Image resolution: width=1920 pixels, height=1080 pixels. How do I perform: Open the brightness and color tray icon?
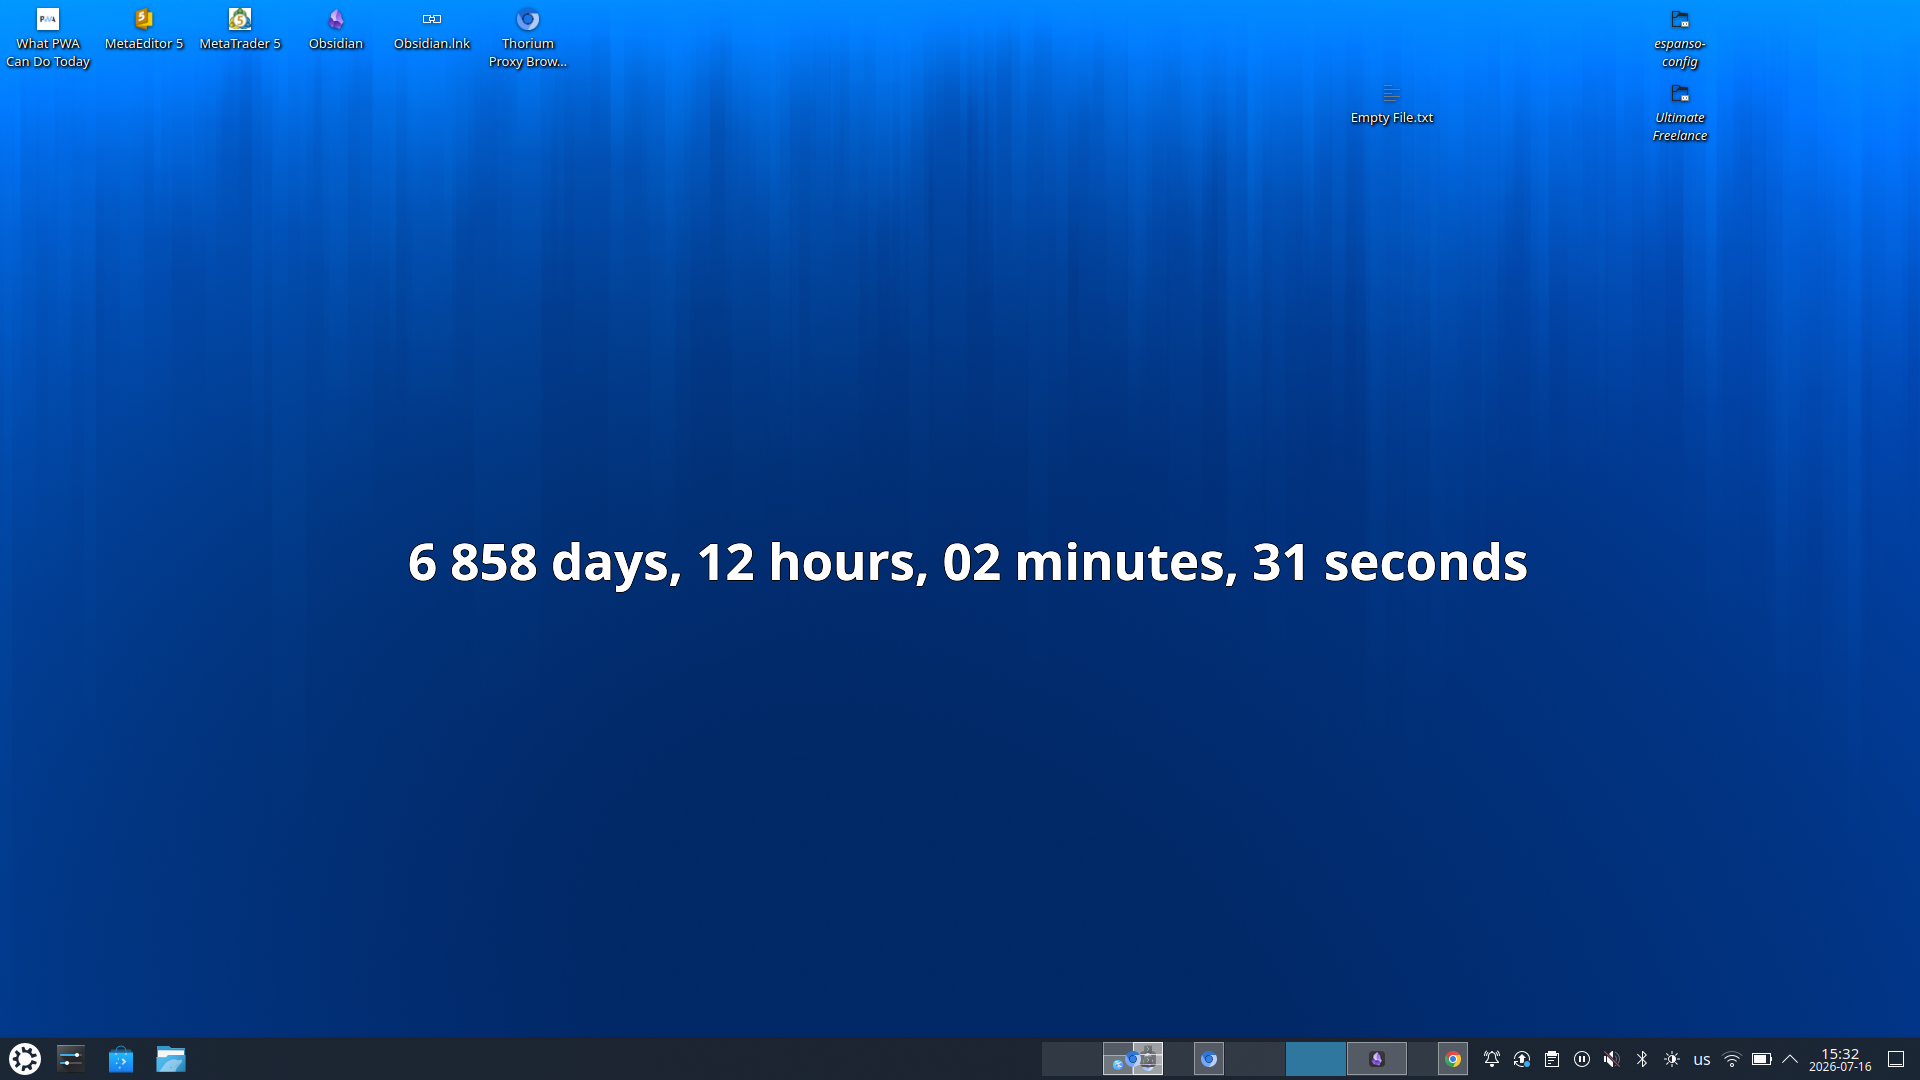click(x=1672, y=1059)
